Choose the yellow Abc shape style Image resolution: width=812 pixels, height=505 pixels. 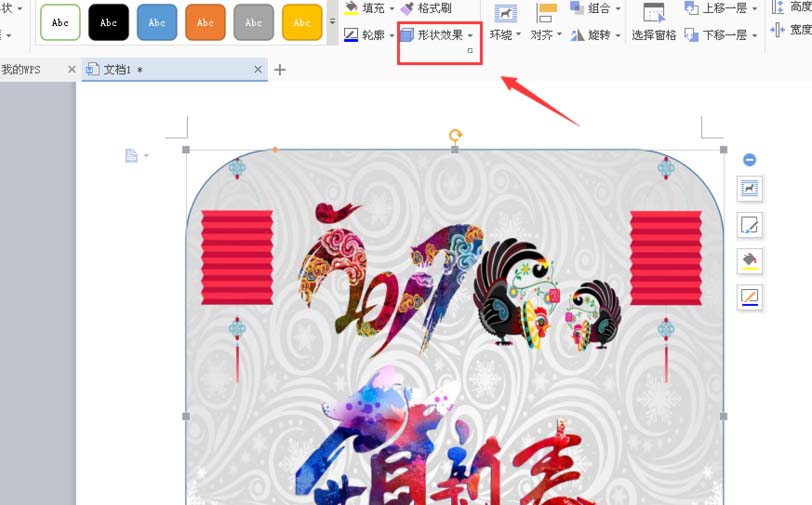pos(302,22)
